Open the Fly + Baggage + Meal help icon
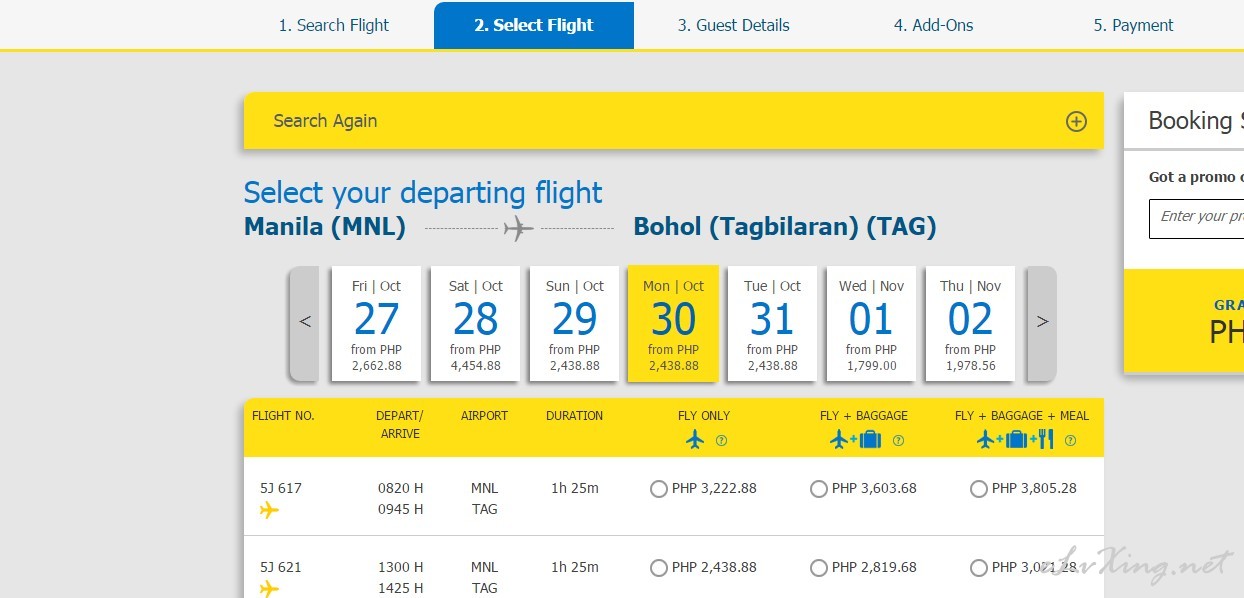Screen dimensions: 1244x598 pyautogui.click(x=1071, y=440)
